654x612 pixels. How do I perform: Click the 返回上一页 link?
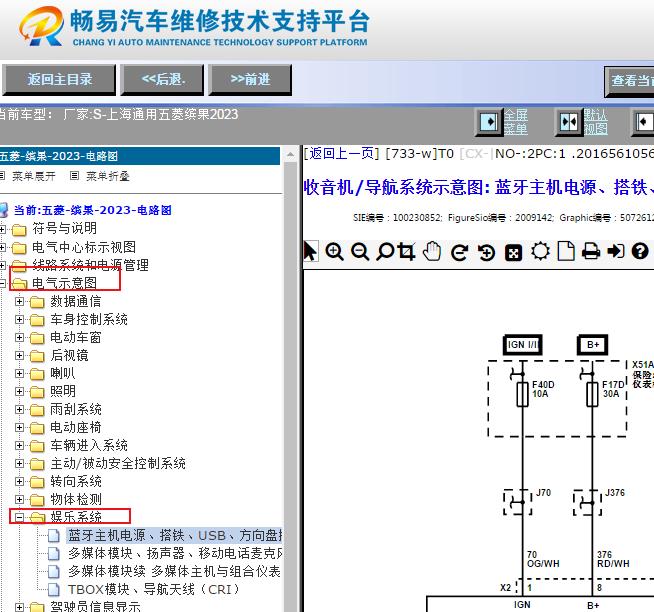[341, 154]
